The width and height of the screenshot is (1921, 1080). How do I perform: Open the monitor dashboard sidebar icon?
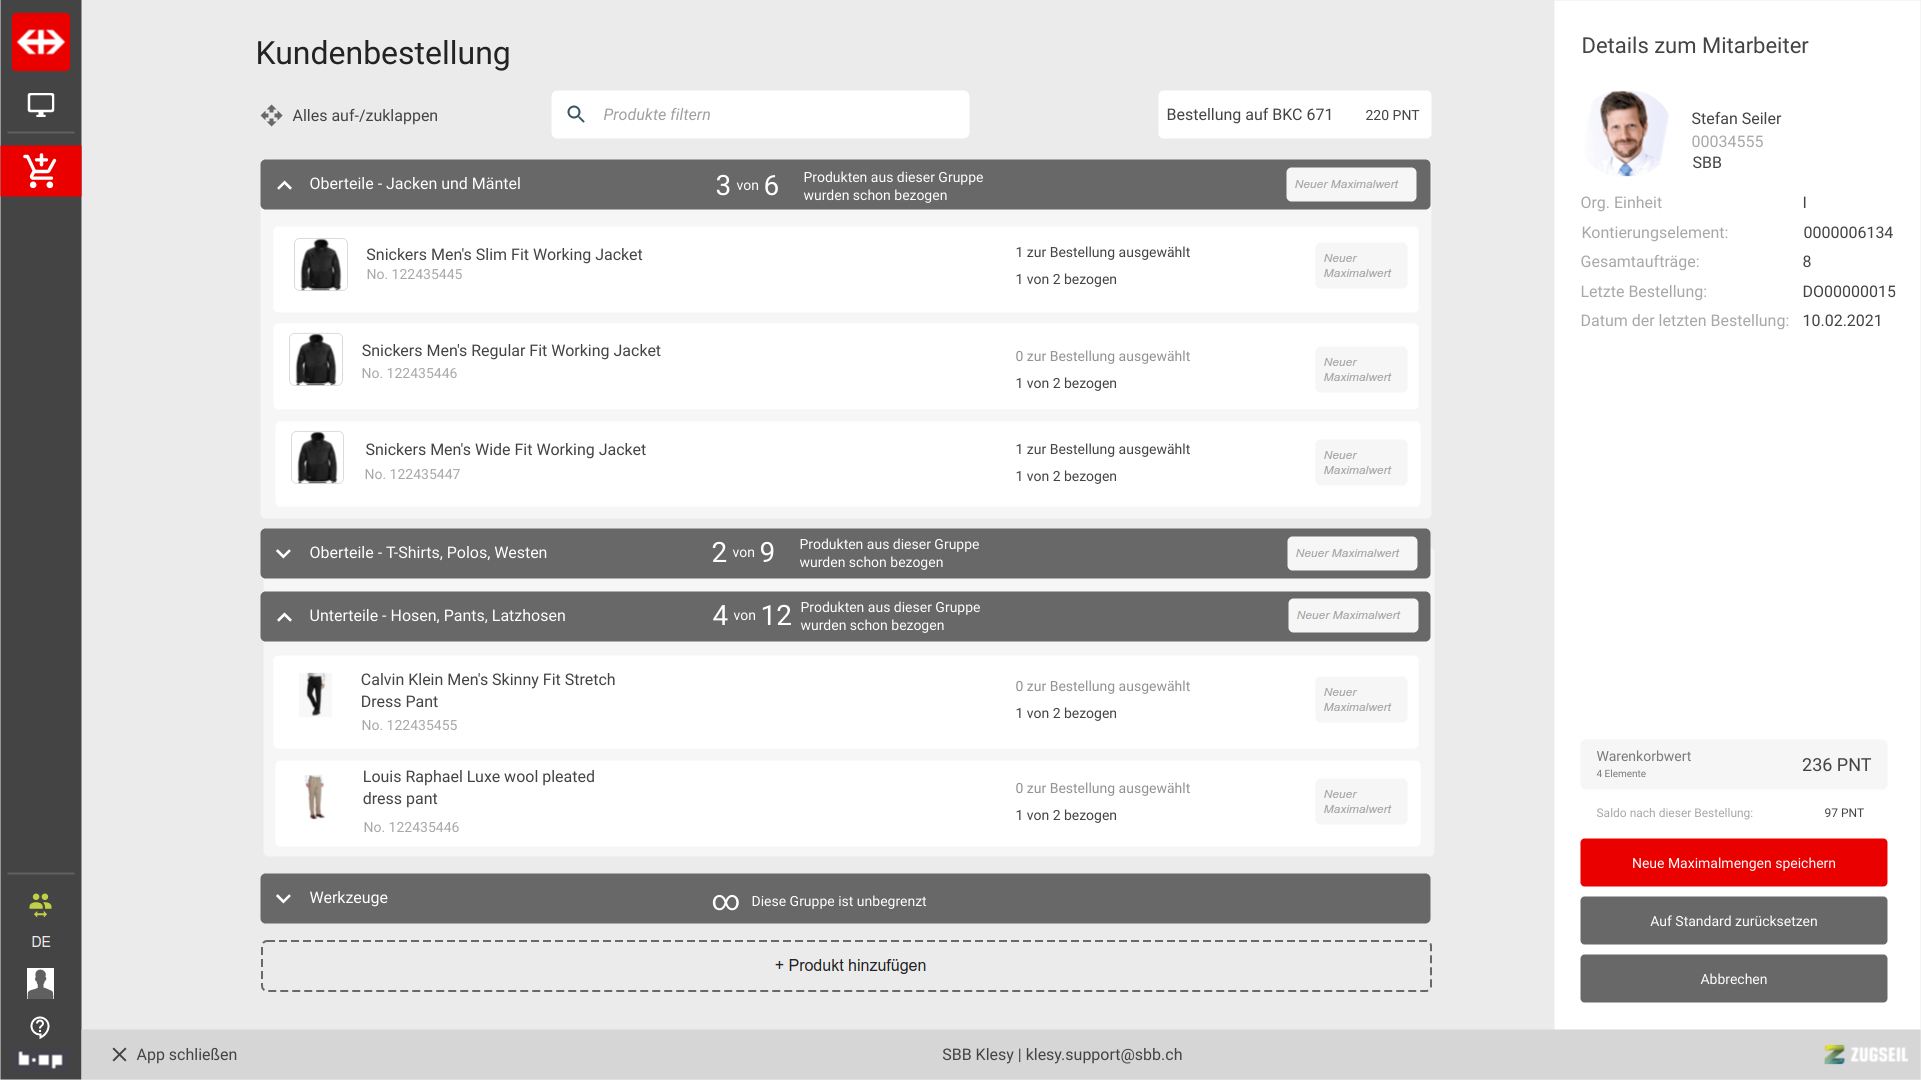point(40,105)
